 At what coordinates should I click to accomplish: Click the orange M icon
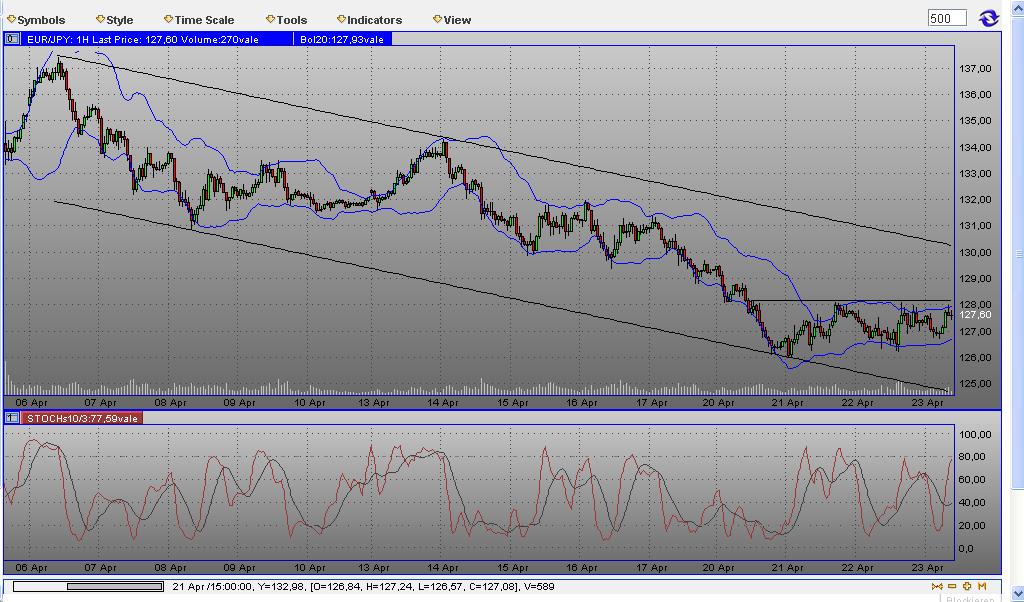click(982, 586)
